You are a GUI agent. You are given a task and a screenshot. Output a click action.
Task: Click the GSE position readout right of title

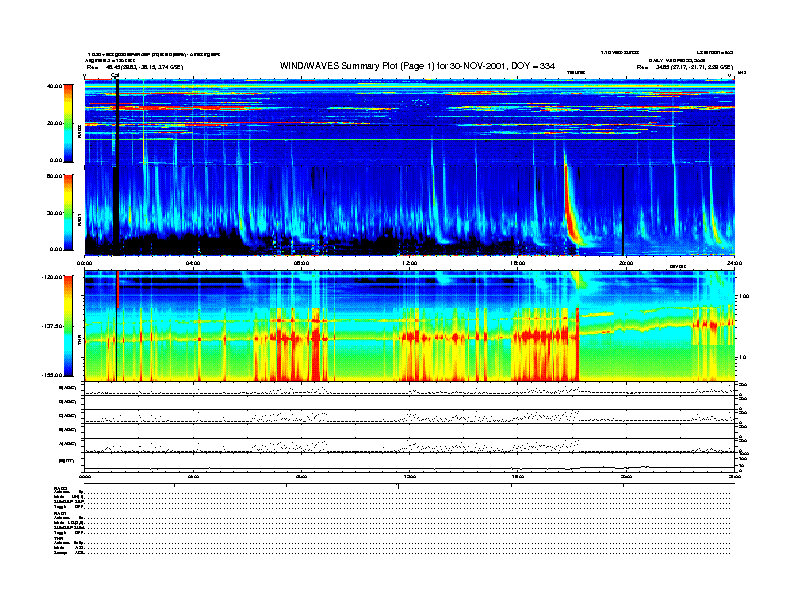point(685,67)
